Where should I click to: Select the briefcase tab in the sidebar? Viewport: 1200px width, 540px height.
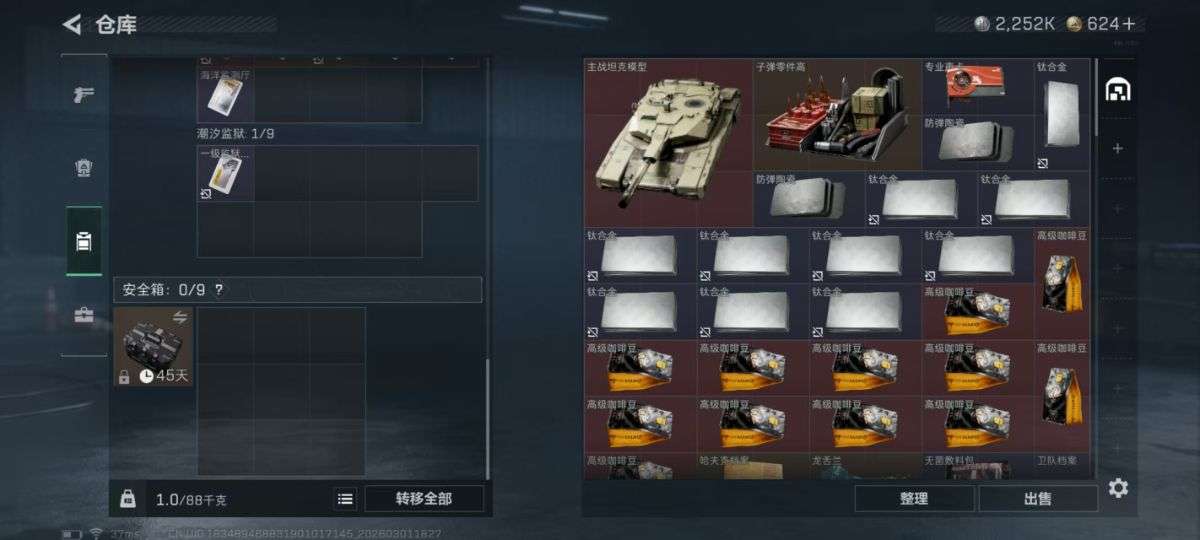pyautogui.click(x=84, y=316)
